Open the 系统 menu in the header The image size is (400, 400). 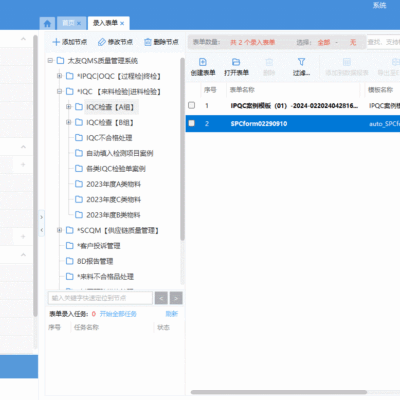[379, 5]
